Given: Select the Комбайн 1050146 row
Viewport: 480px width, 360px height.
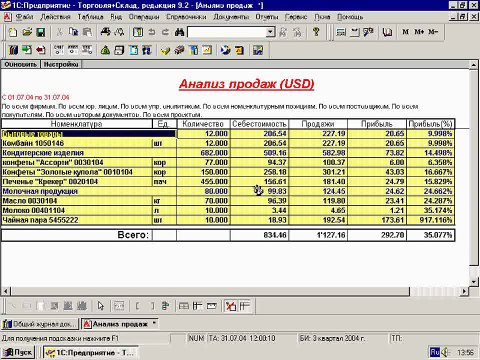Looking at the screenshot, I should [x=228, y=143].
